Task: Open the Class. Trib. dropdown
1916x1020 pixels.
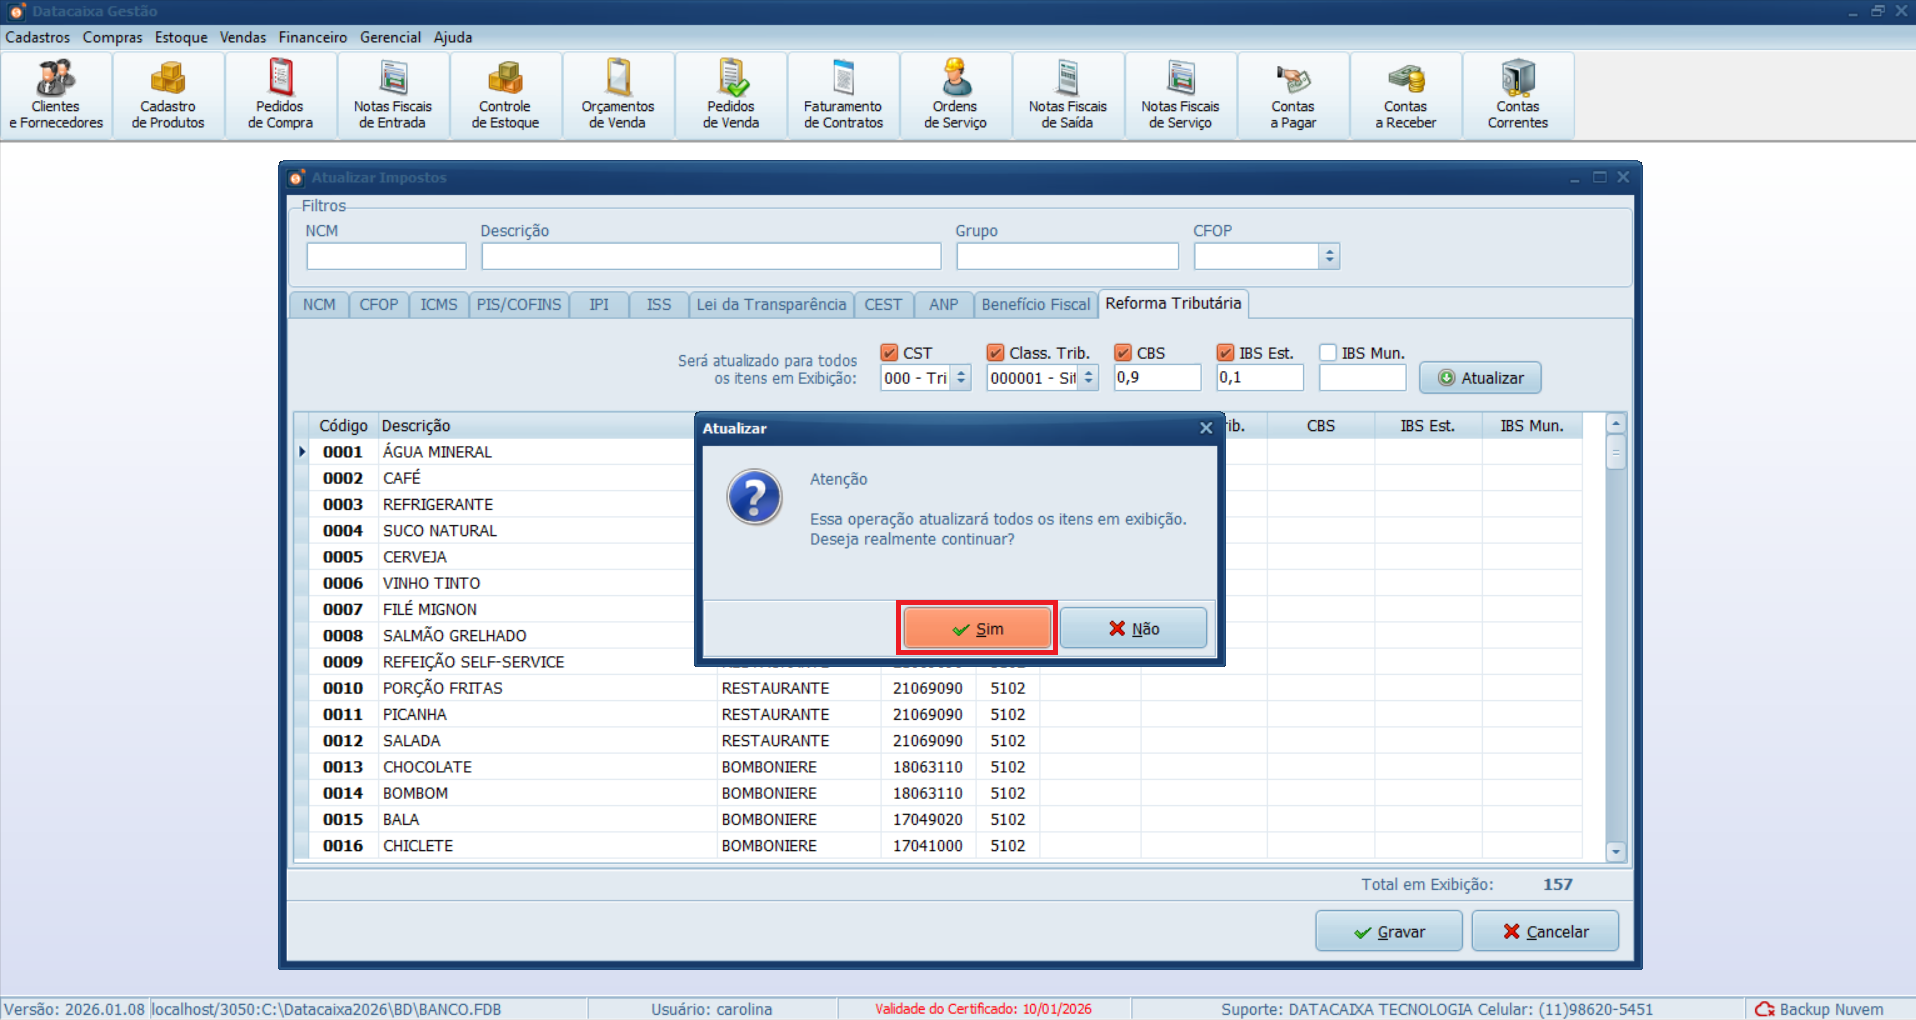Action: pos(1088,378)
